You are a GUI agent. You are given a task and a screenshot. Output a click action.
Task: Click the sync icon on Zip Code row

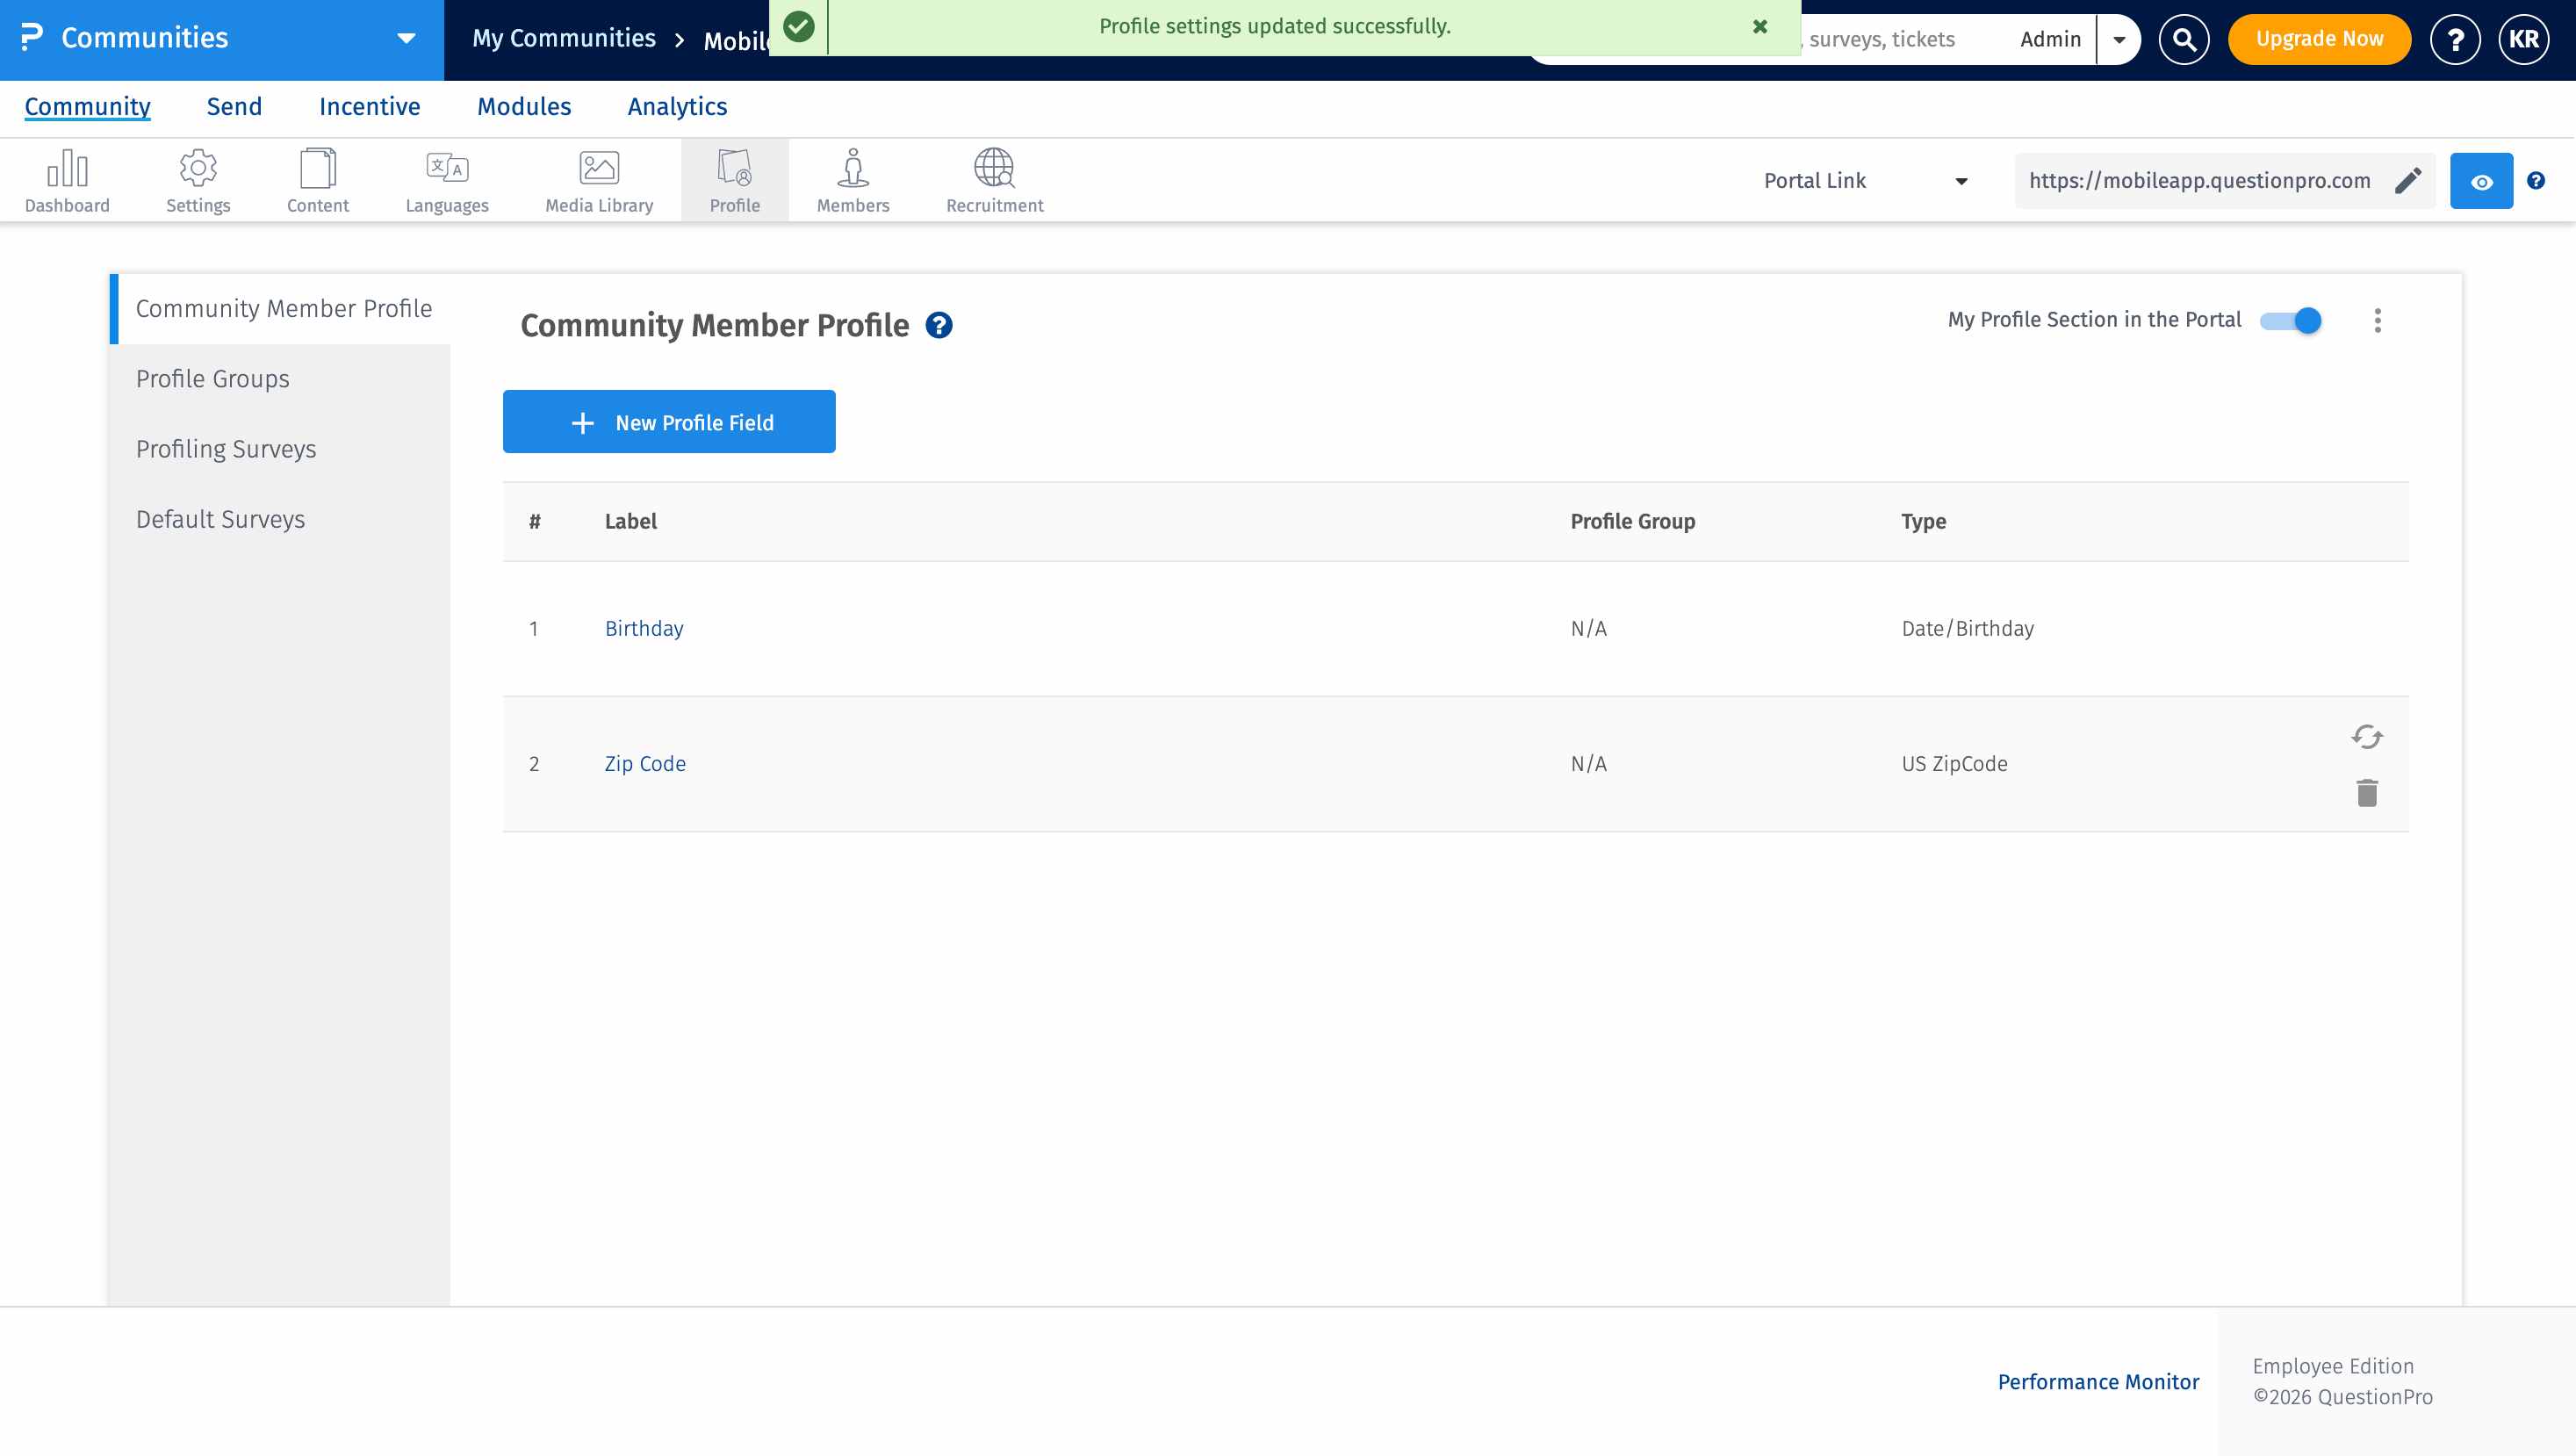2366,737
